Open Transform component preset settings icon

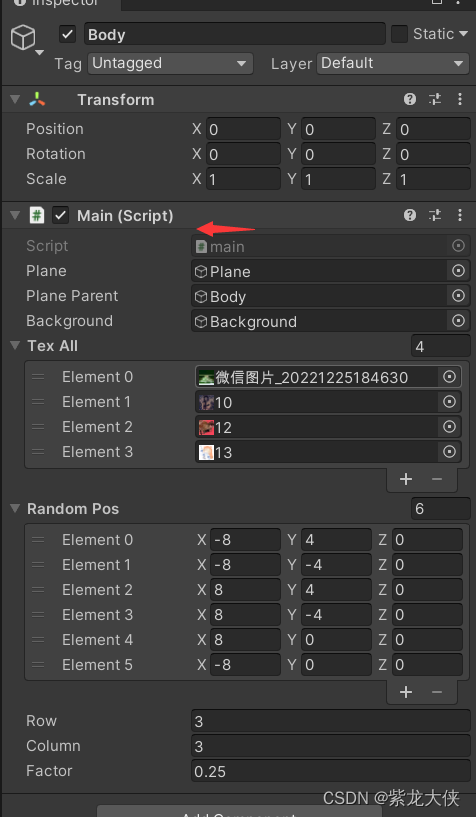435,99
